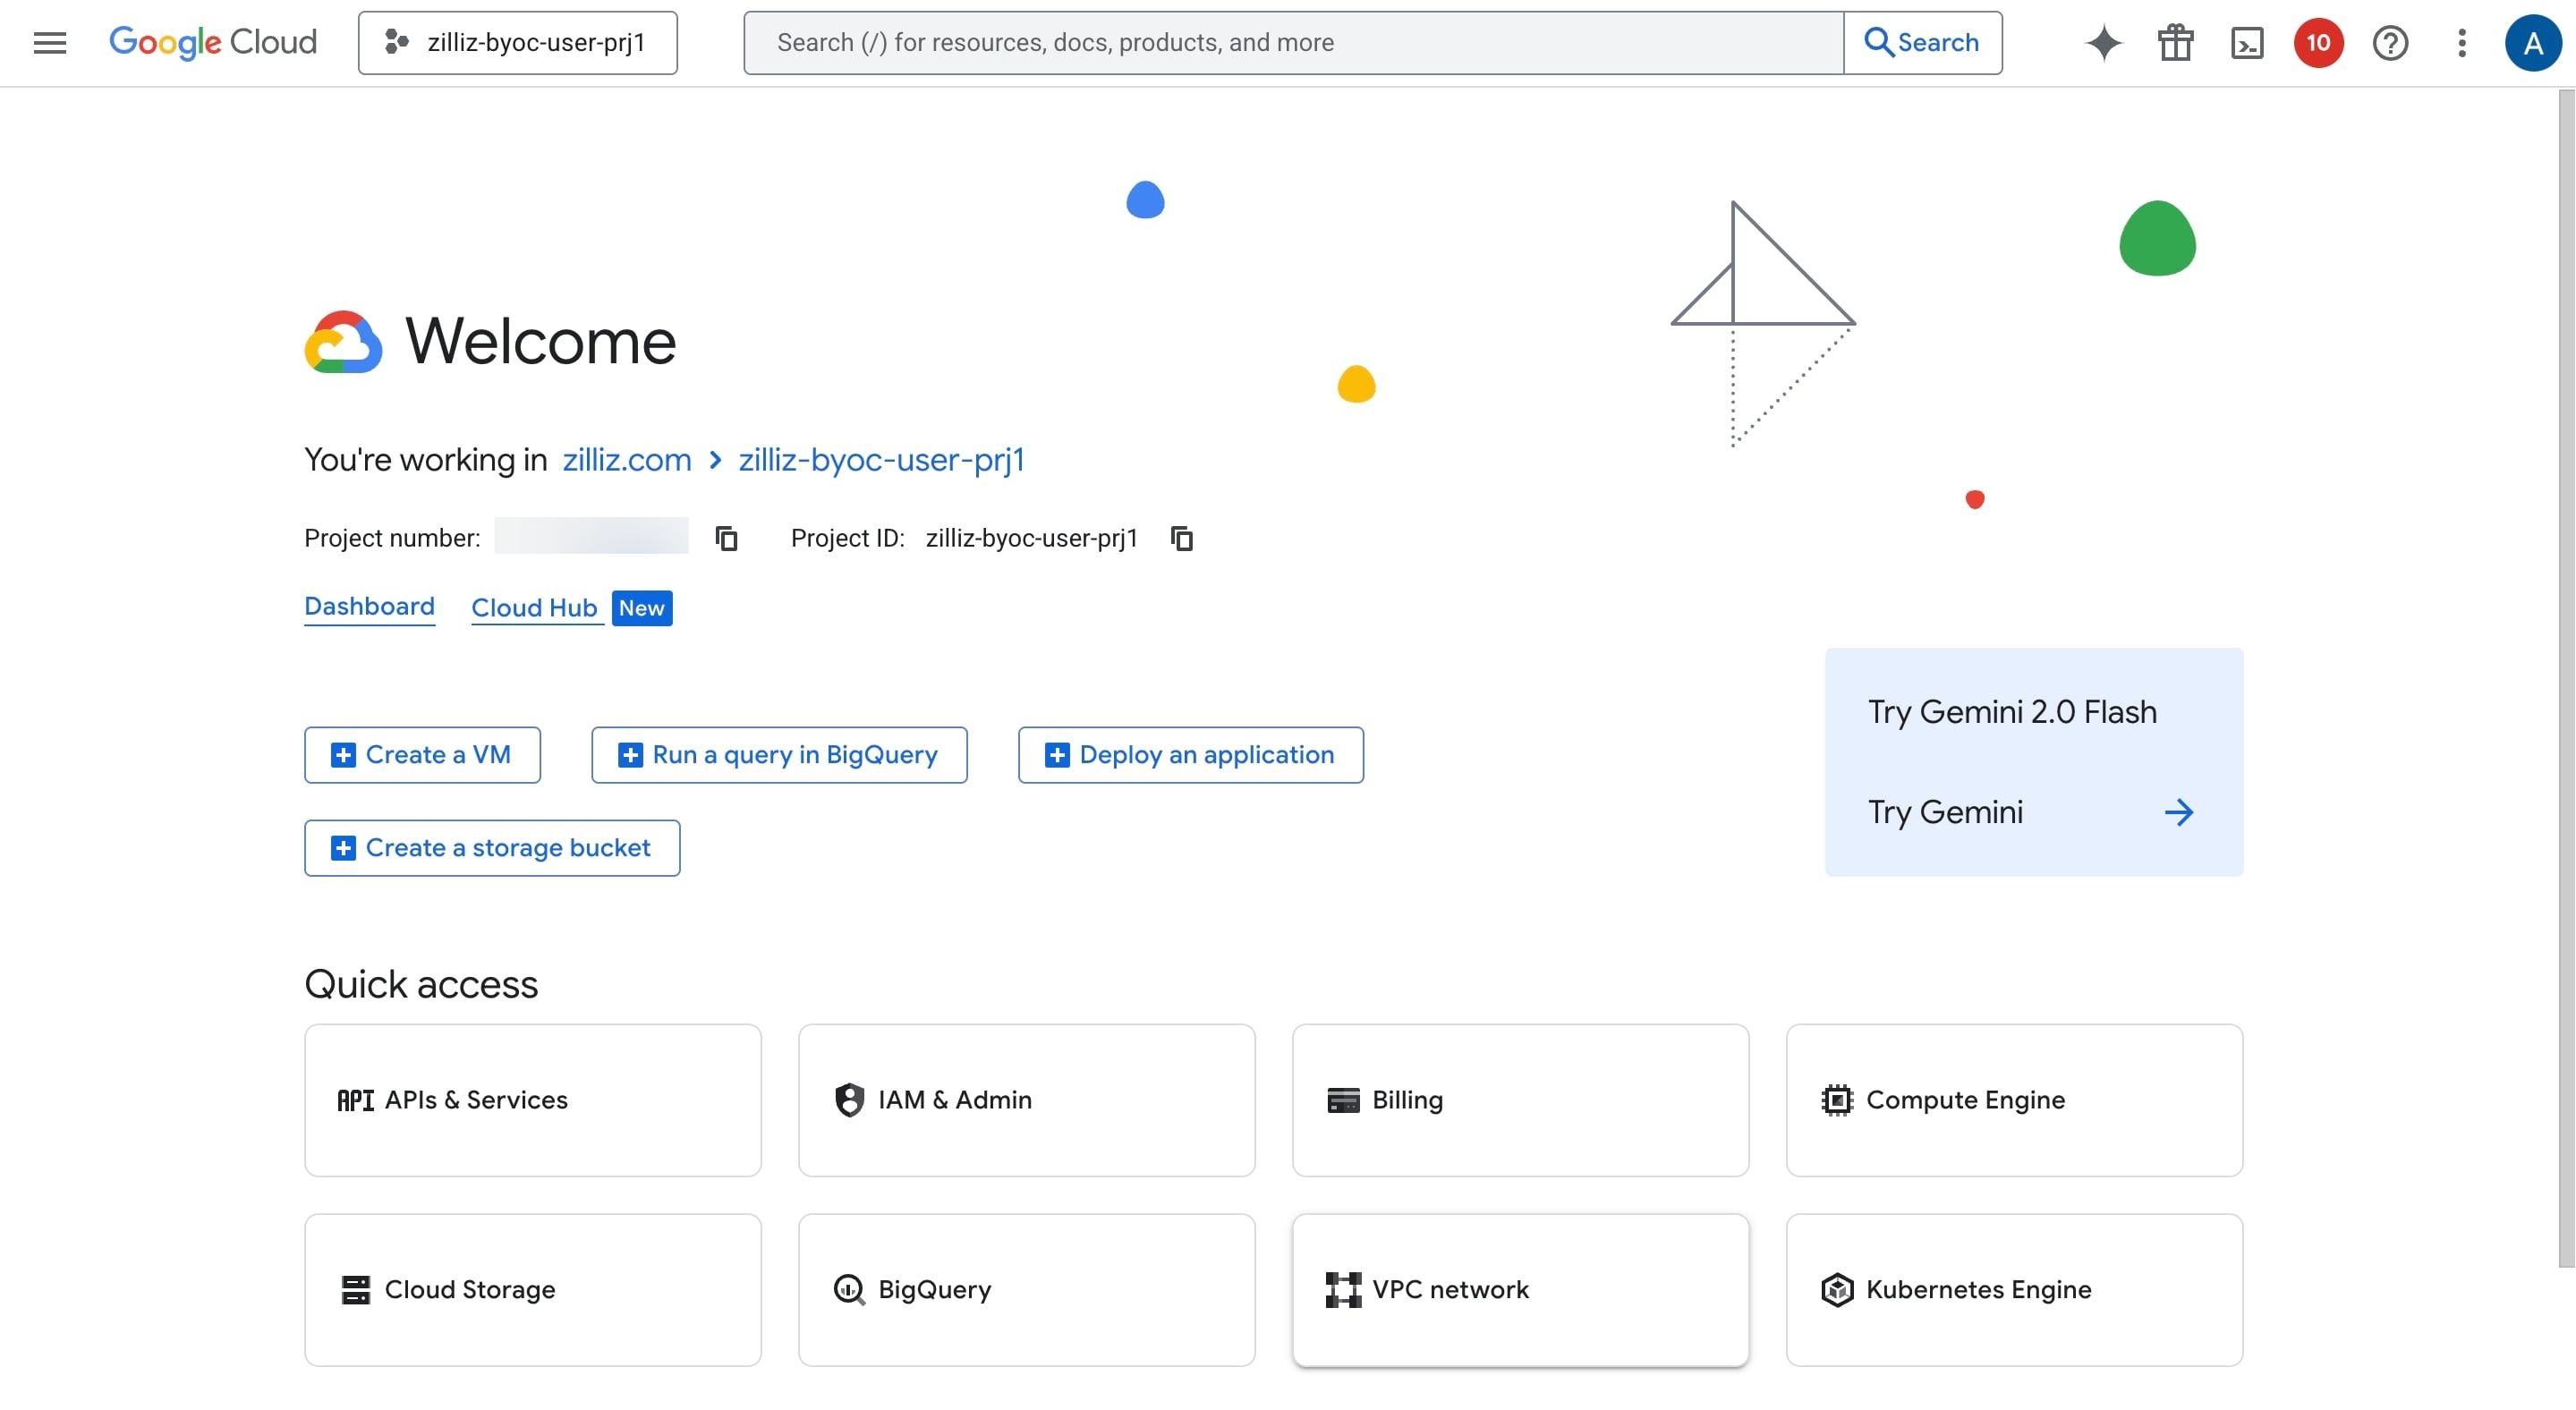Activate Cloud Shell terminal icon
The image size is (2576, 1410).
[2247, 43]
